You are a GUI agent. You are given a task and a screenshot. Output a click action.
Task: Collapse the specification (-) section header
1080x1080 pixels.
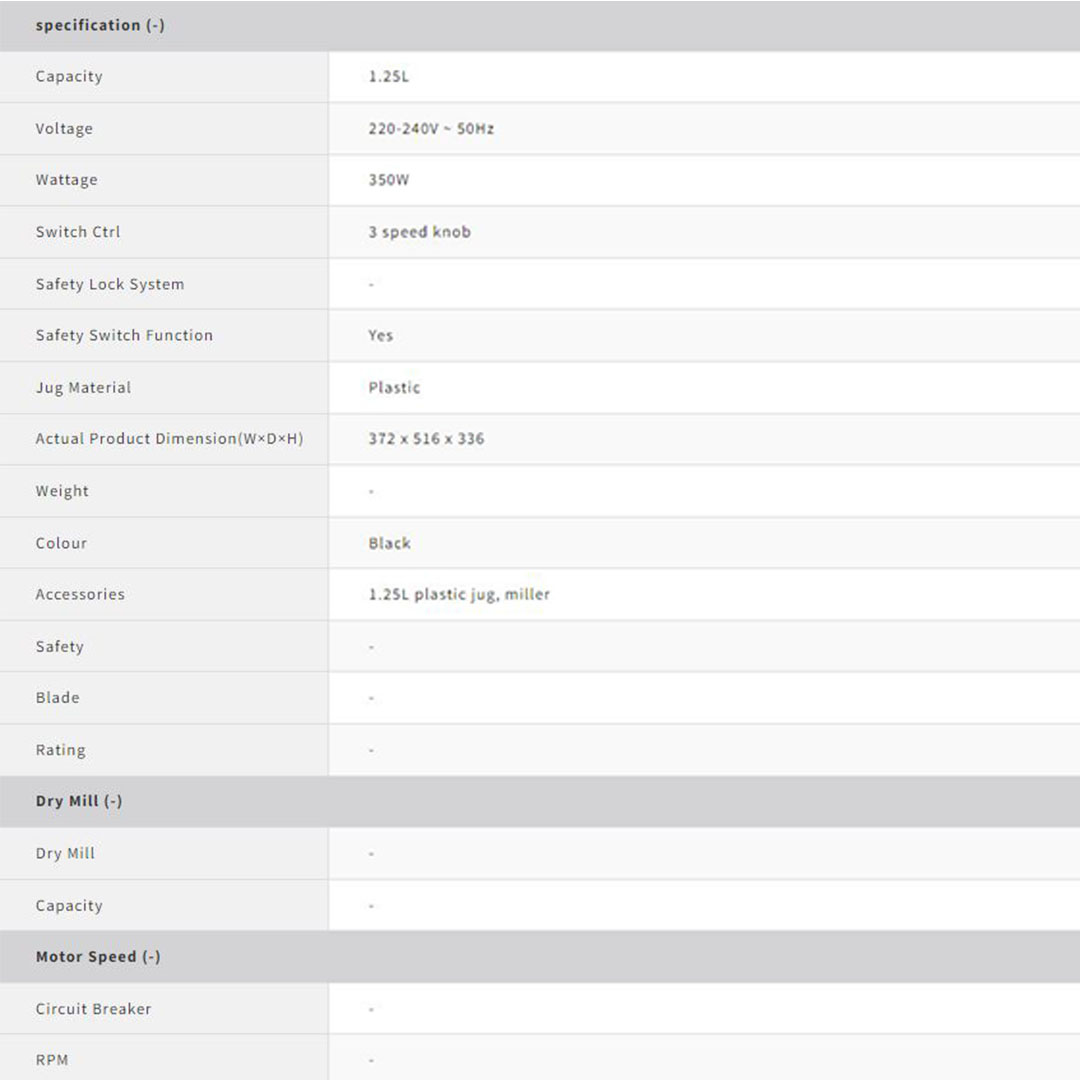click(x=100, y=25)
